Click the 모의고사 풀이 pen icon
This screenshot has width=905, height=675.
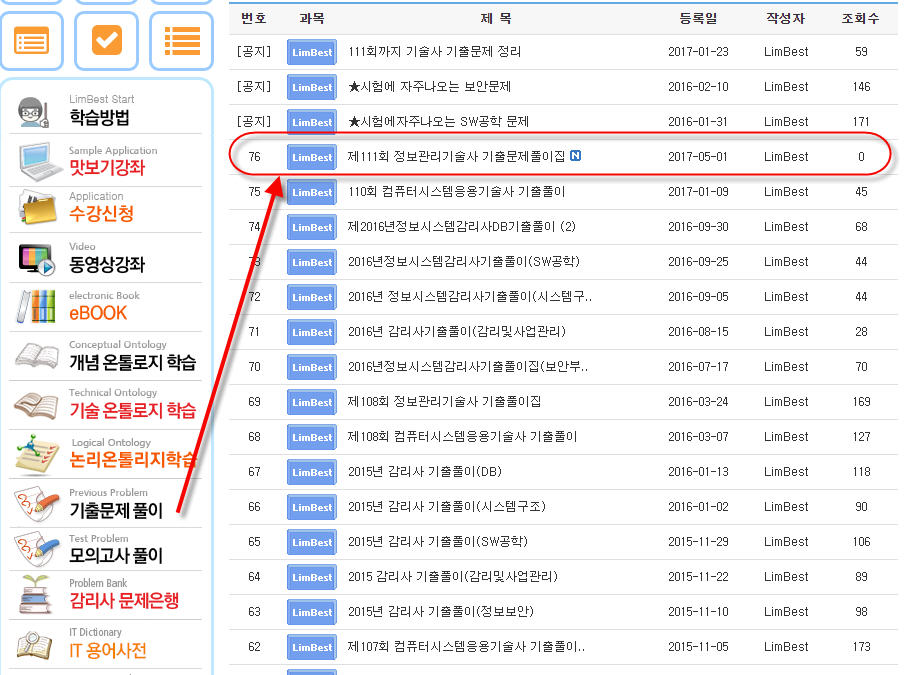(x=37, y=548)
